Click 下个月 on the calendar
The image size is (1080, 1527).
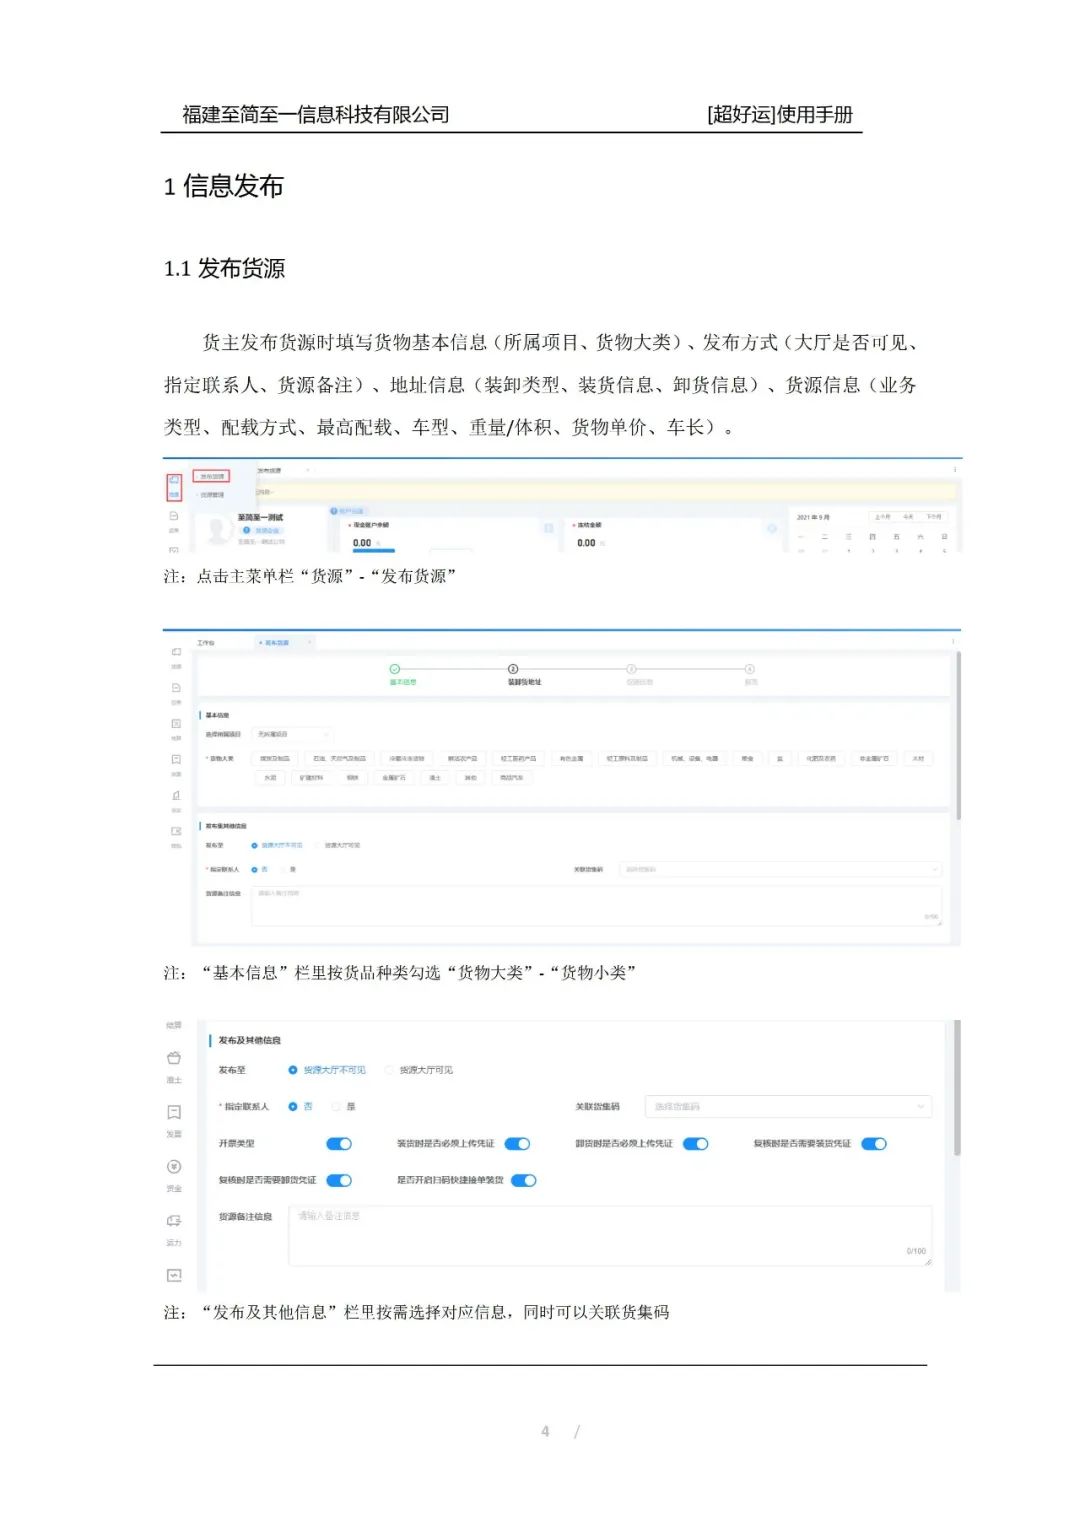pyautogui.click(x=933, y=517)
